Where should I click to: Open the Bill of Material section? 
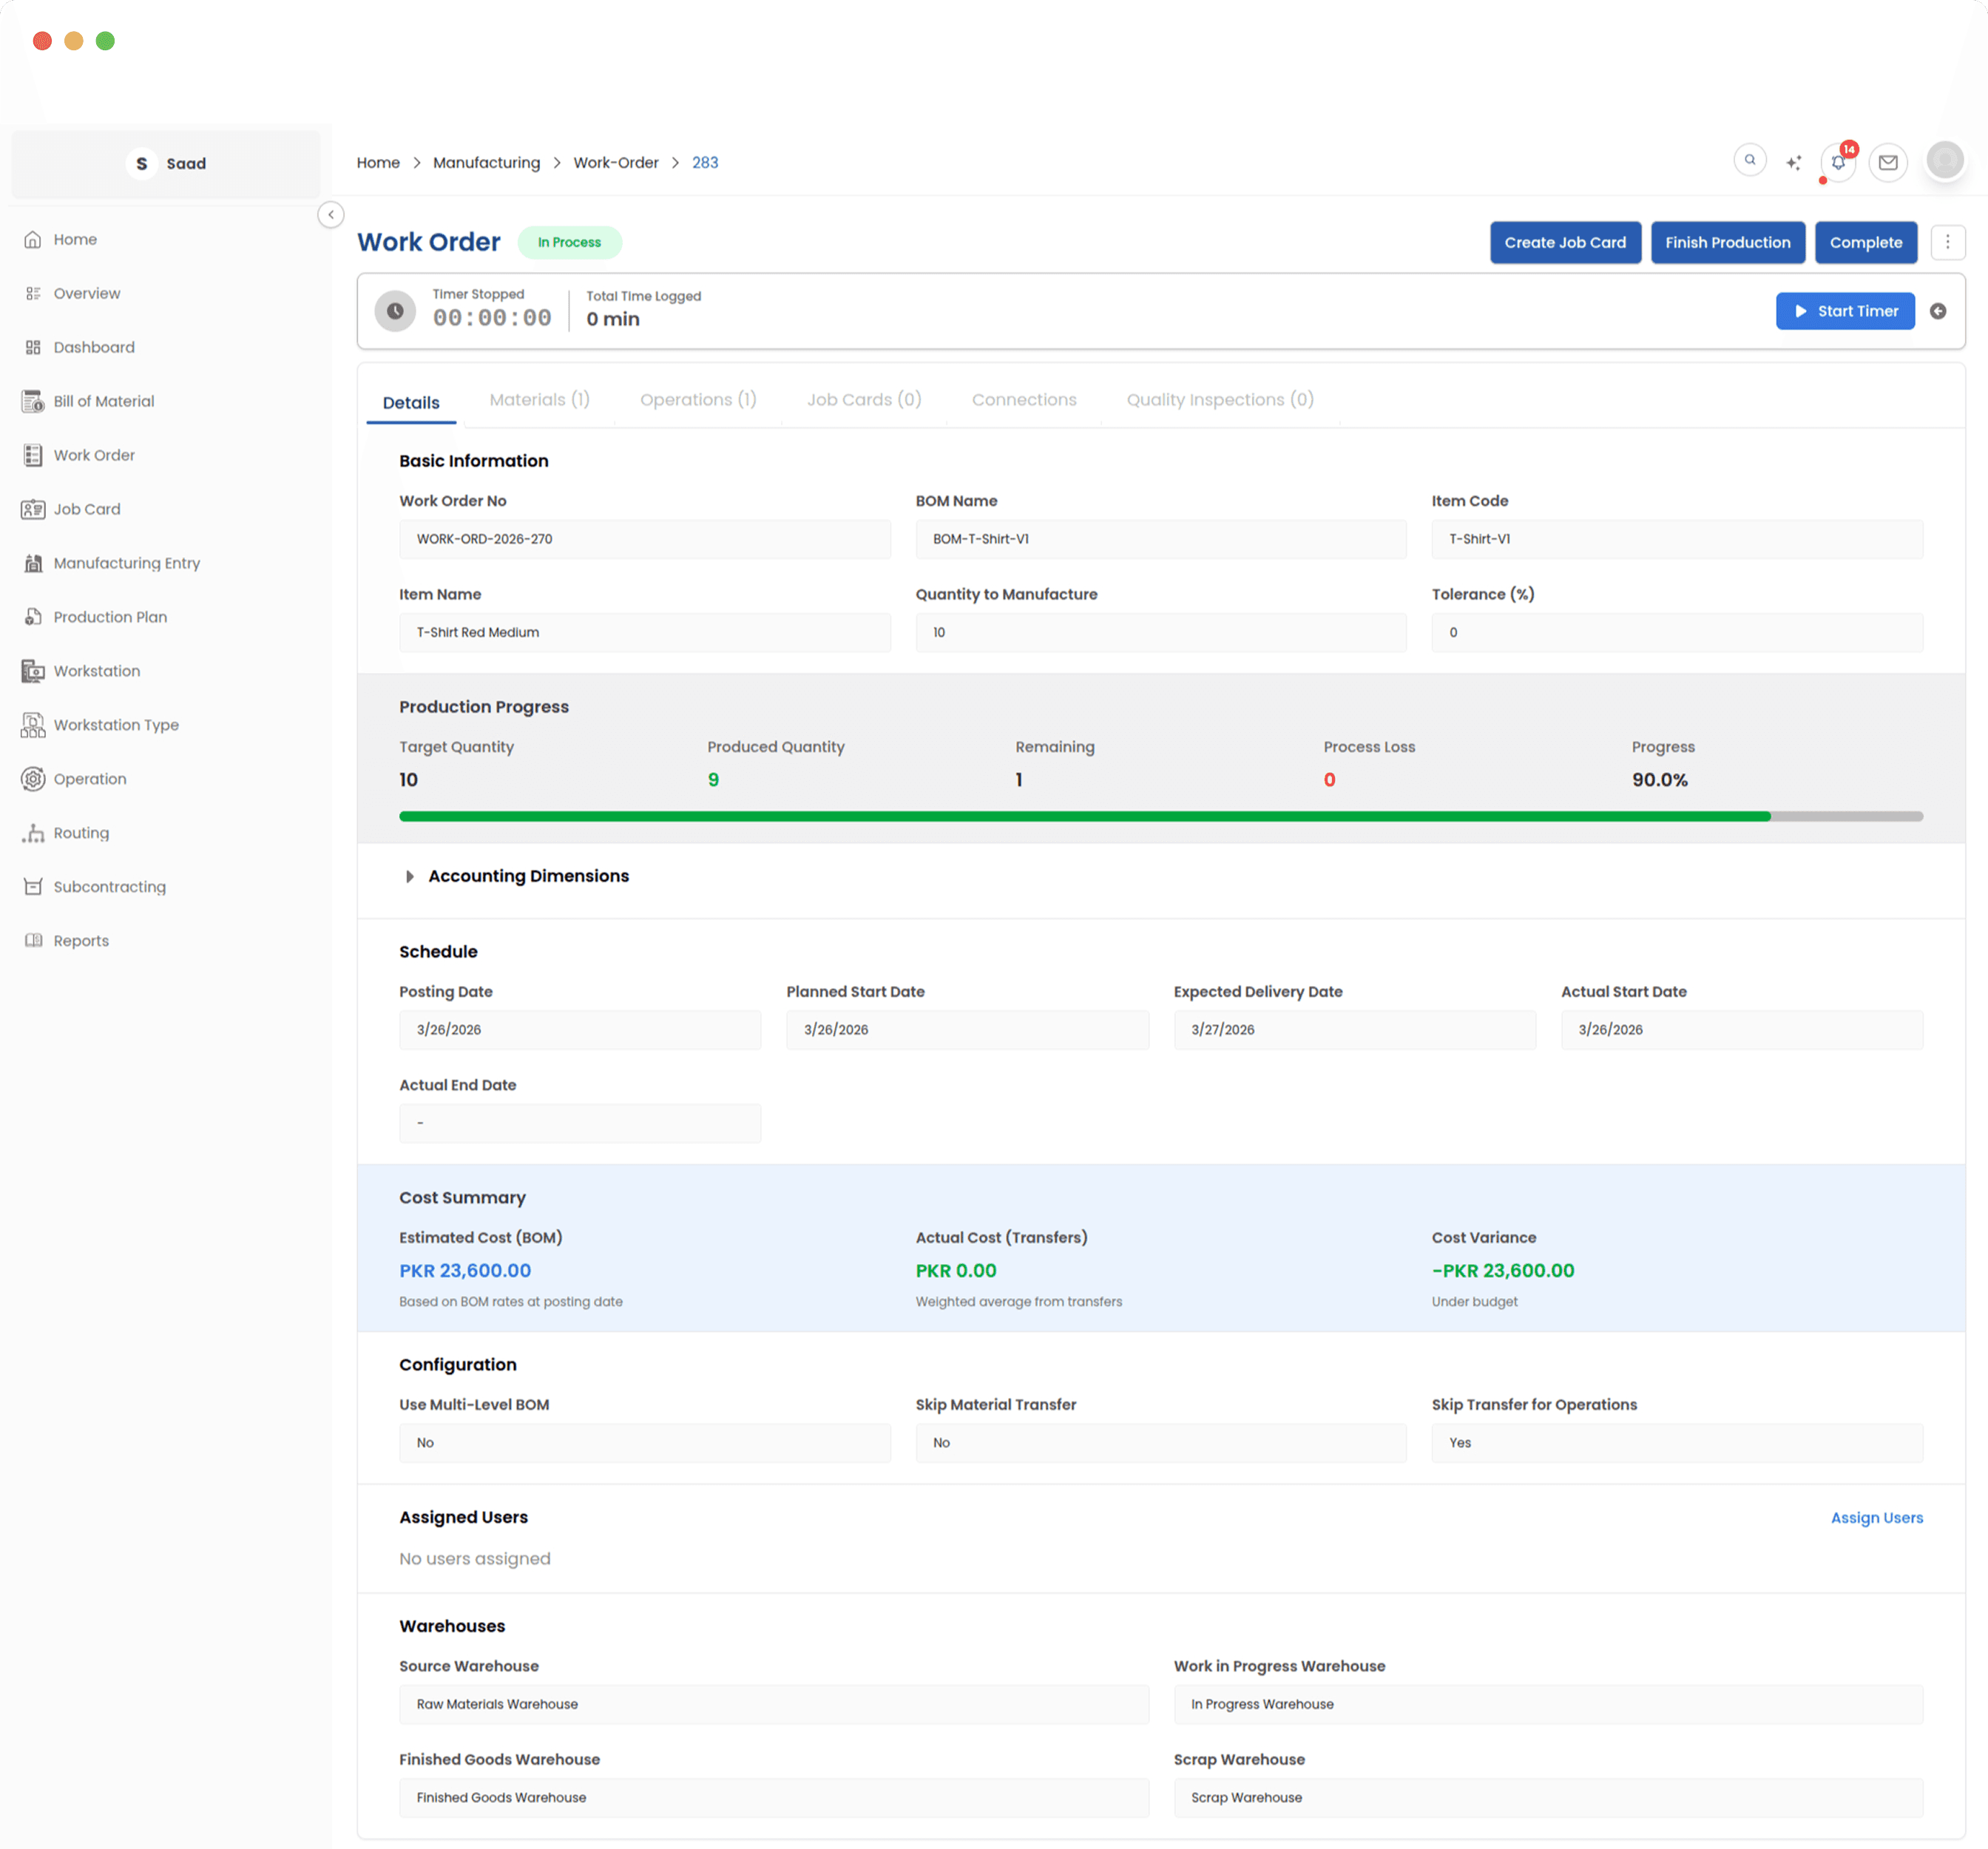pyautogui.click(x=103, y=401)
